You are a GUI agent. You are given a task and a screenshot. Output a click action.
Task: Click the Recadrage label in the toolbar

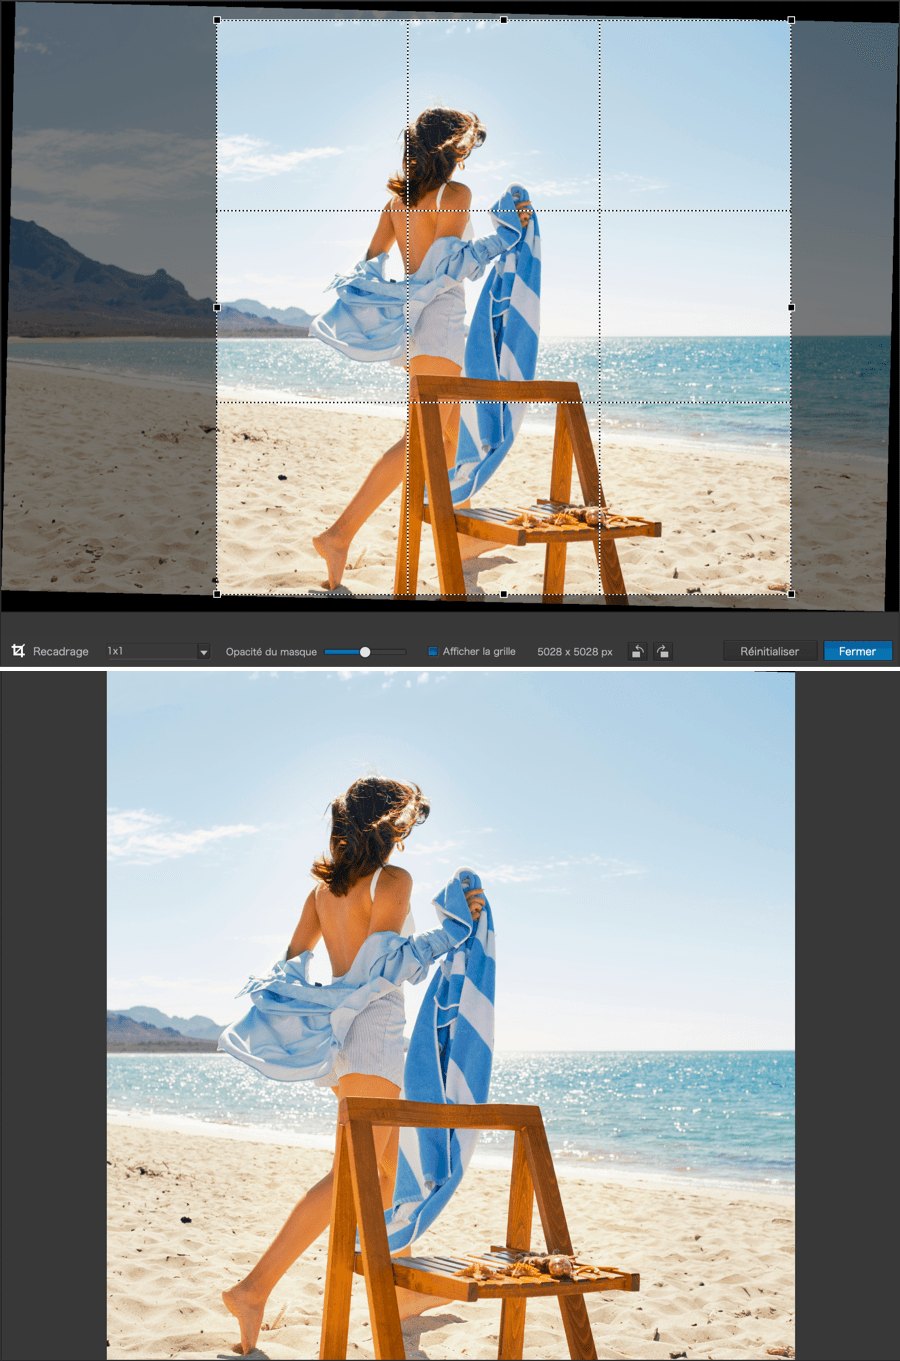(61, 651)
